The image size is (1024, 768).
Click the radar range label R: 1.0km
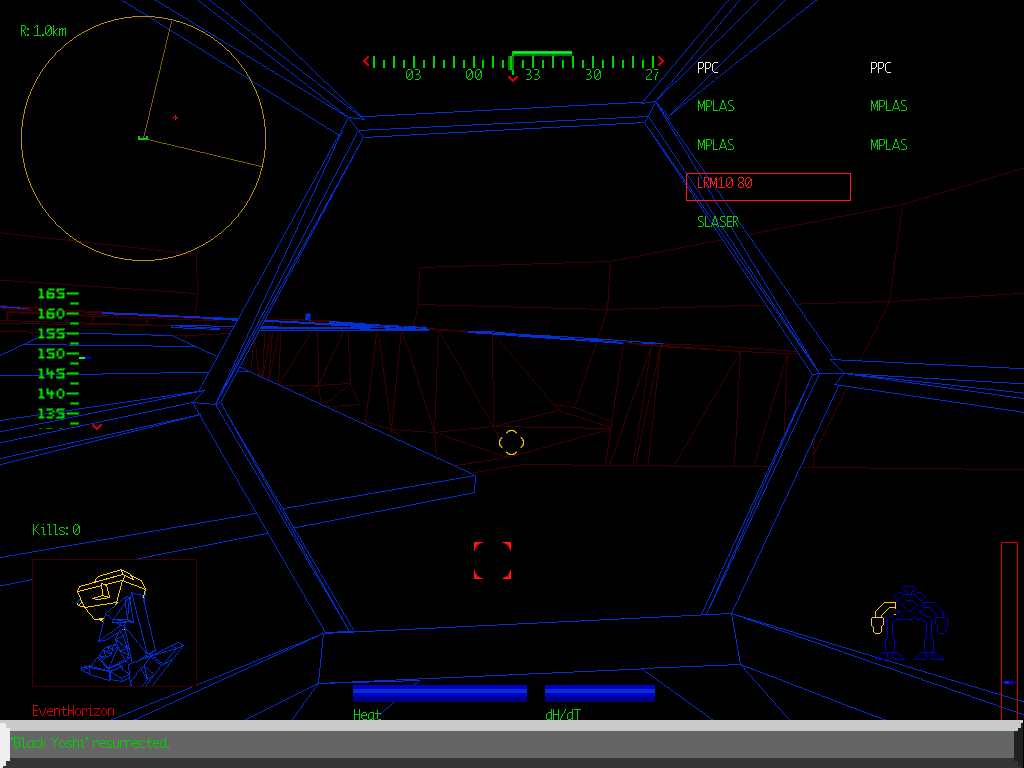tap(44, 31)
